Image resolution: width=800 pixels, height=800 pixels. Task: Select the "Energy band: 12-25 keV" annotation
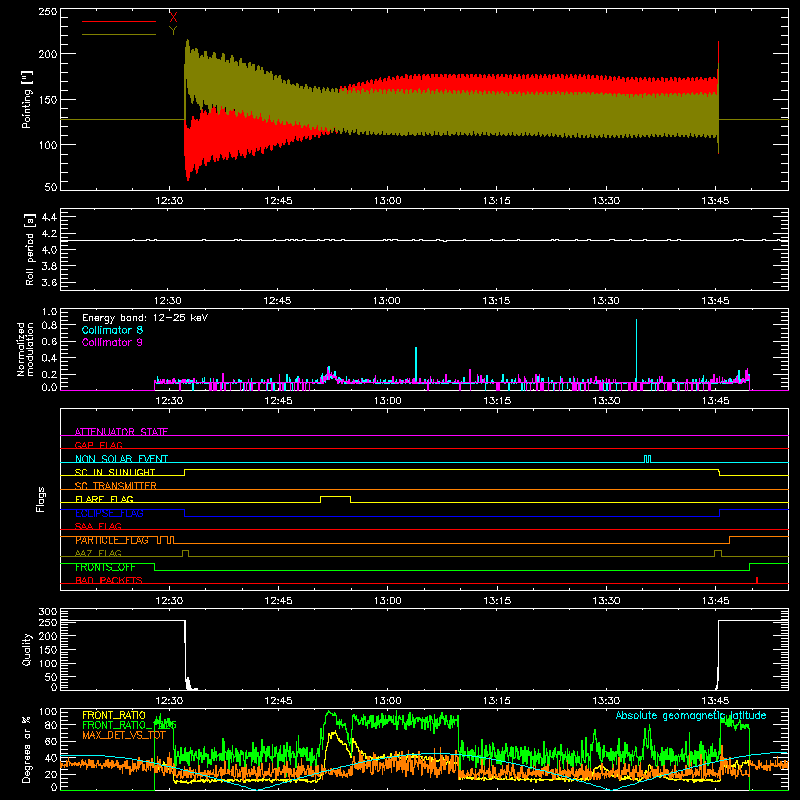[x=145, y=318]
